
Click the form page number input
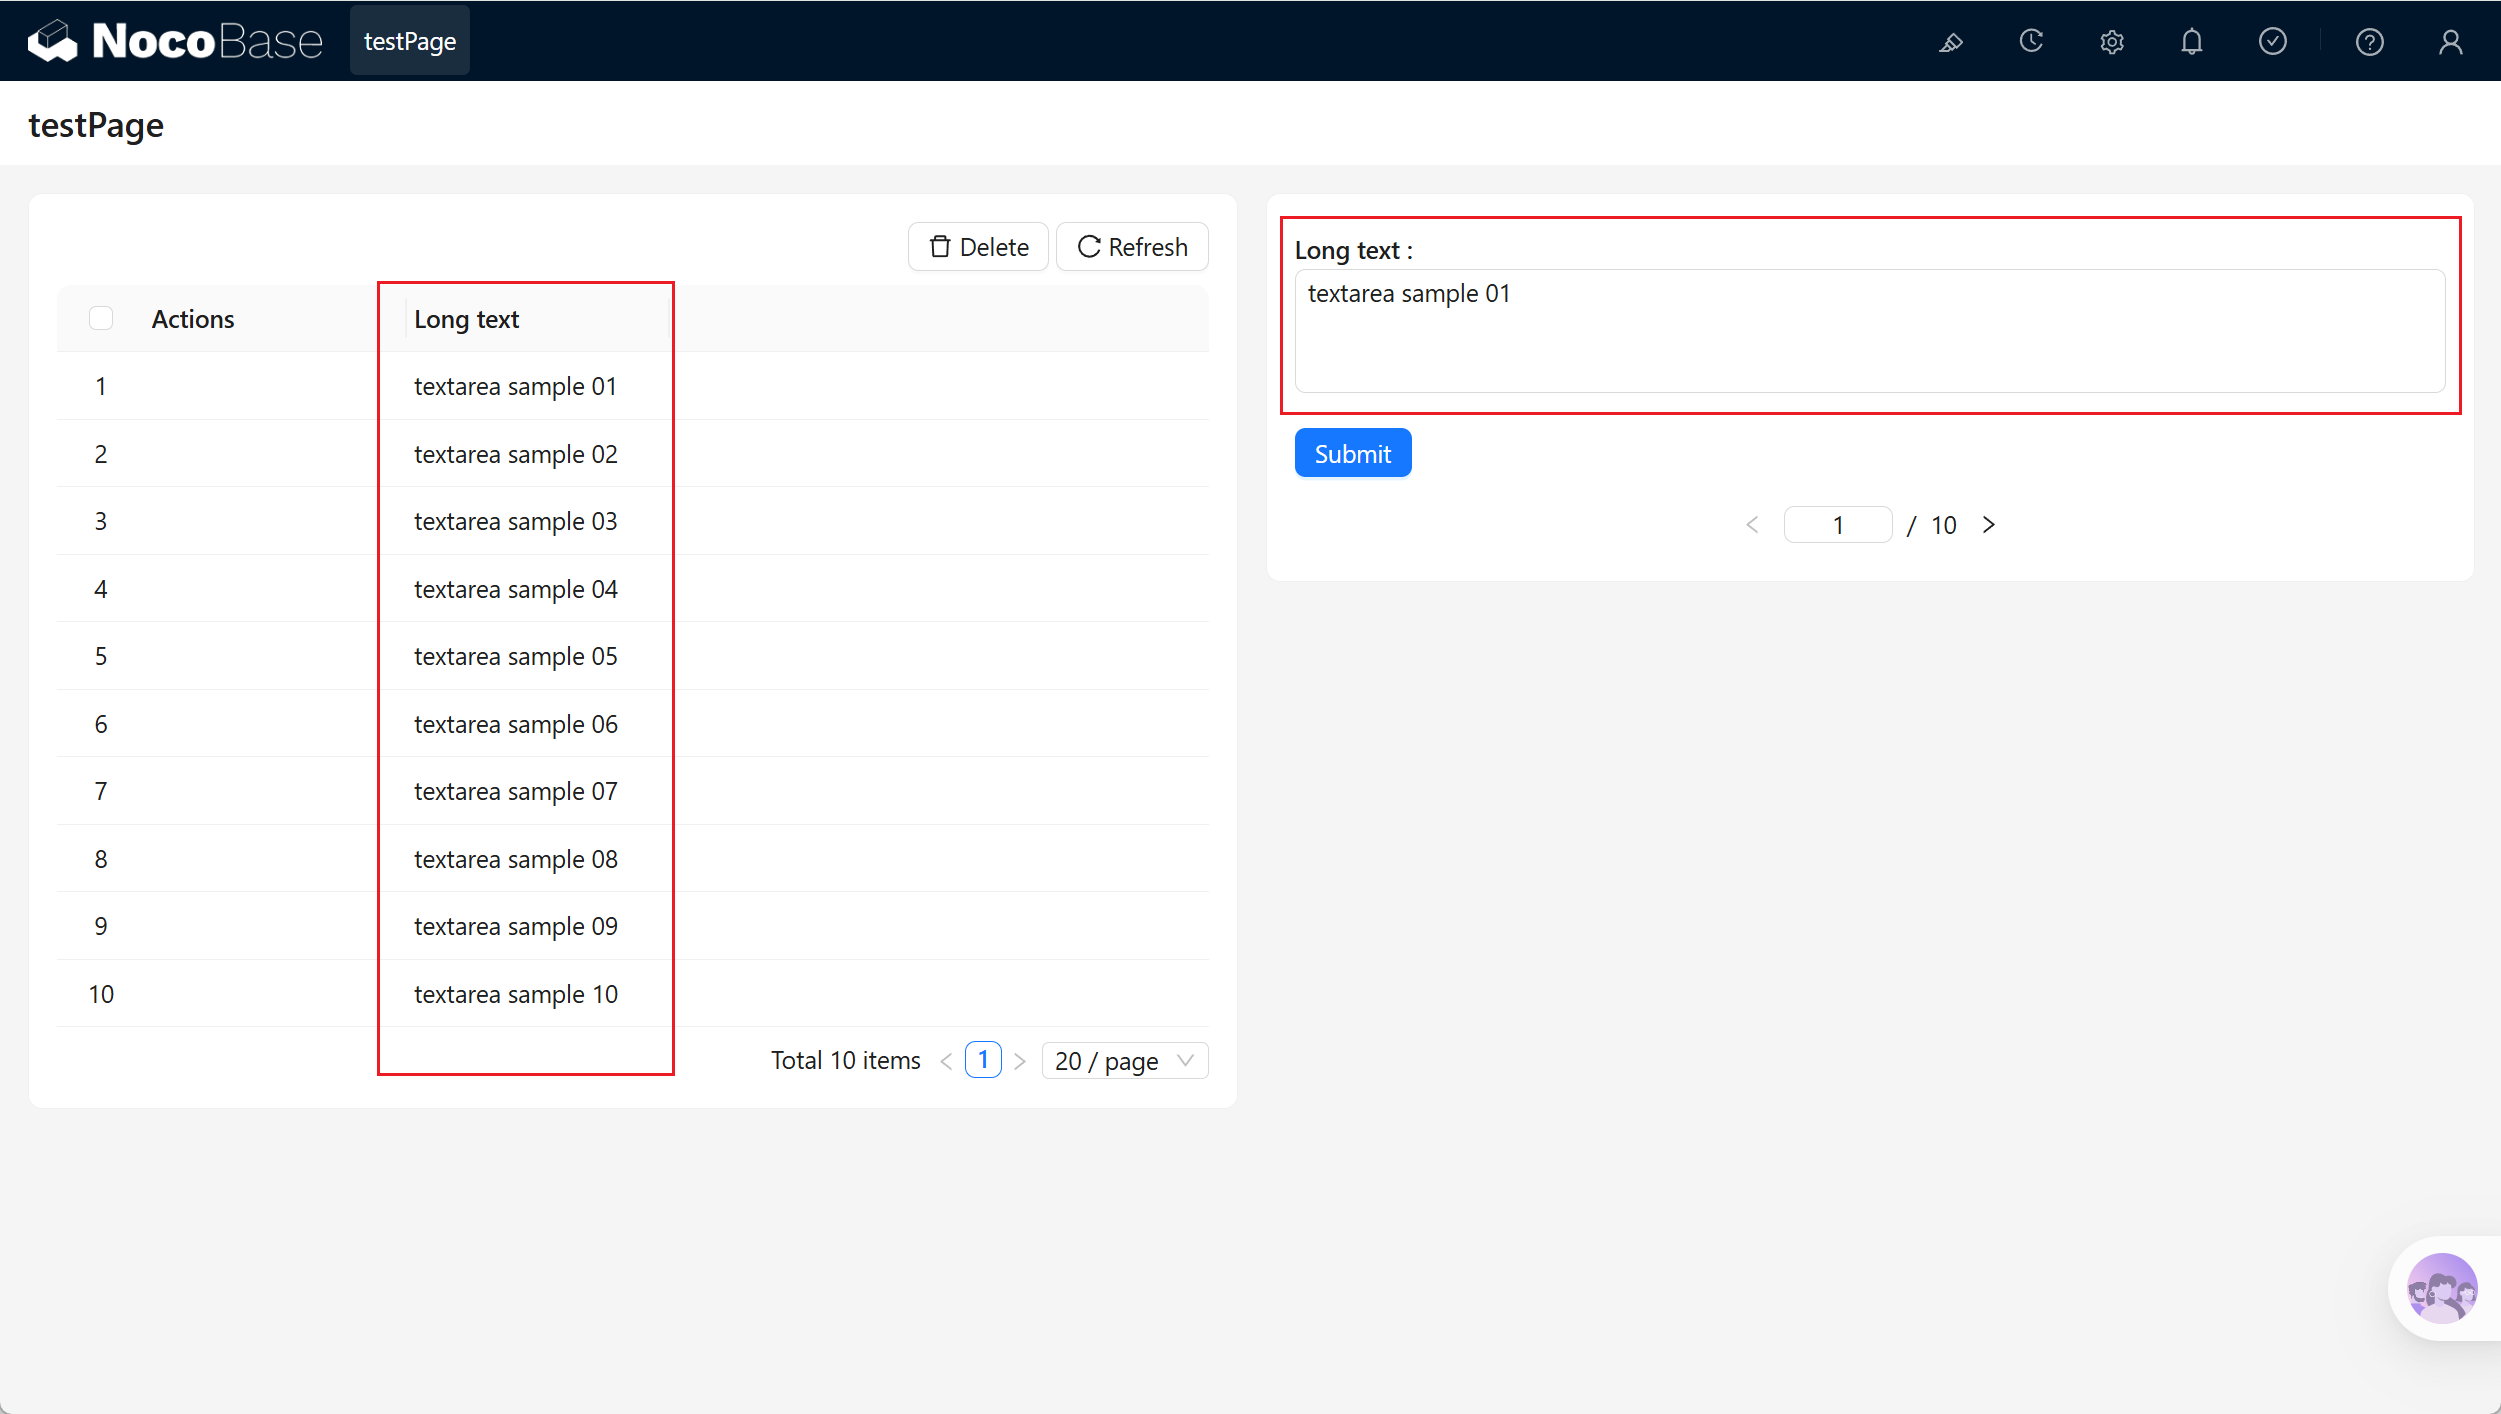(x=1838, y=525)
